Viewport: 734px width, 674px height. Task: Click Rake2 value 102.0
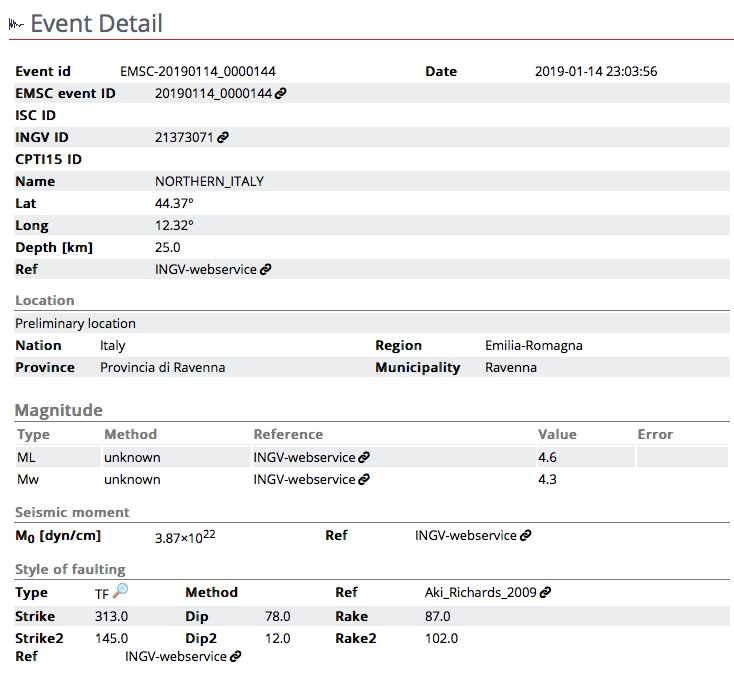pos(441,638)
